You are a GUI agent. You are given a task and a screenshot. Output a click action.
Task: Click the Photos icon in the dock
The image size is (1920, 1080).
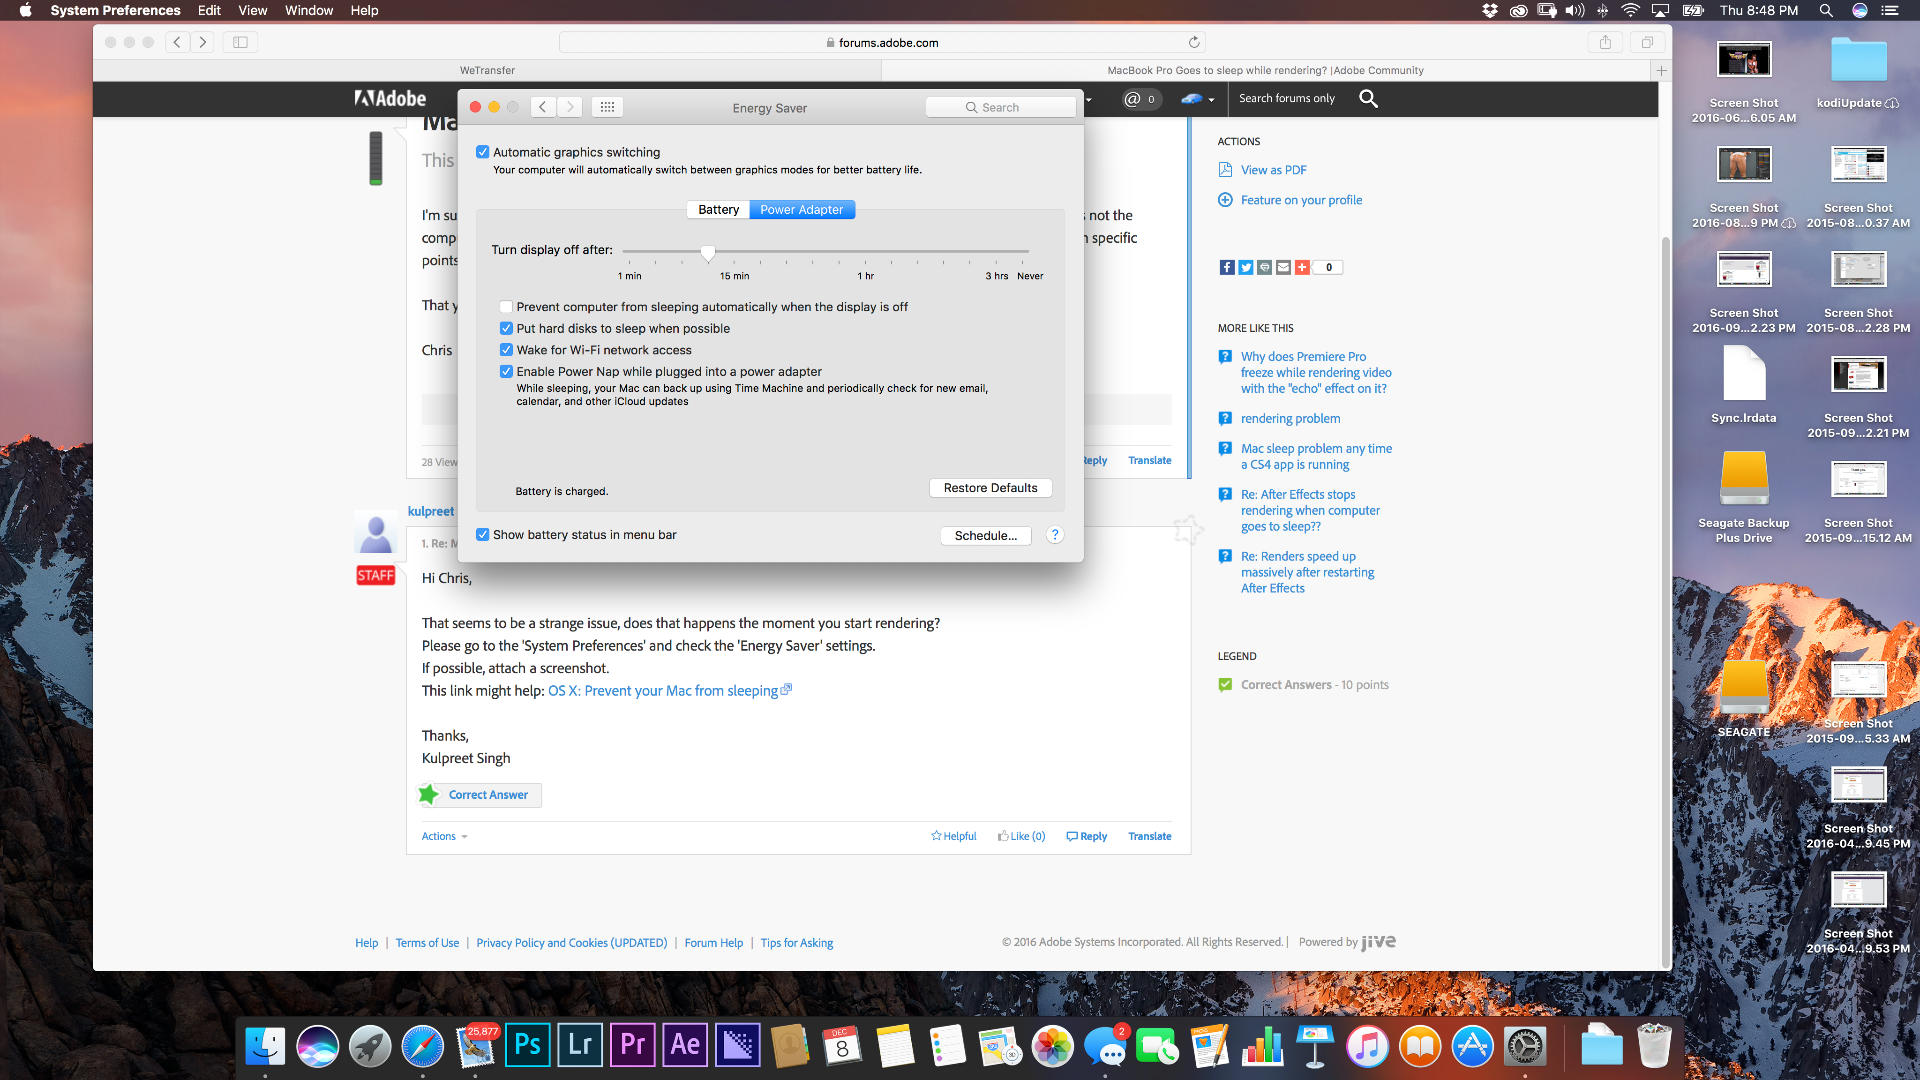click(1052, 1046)
